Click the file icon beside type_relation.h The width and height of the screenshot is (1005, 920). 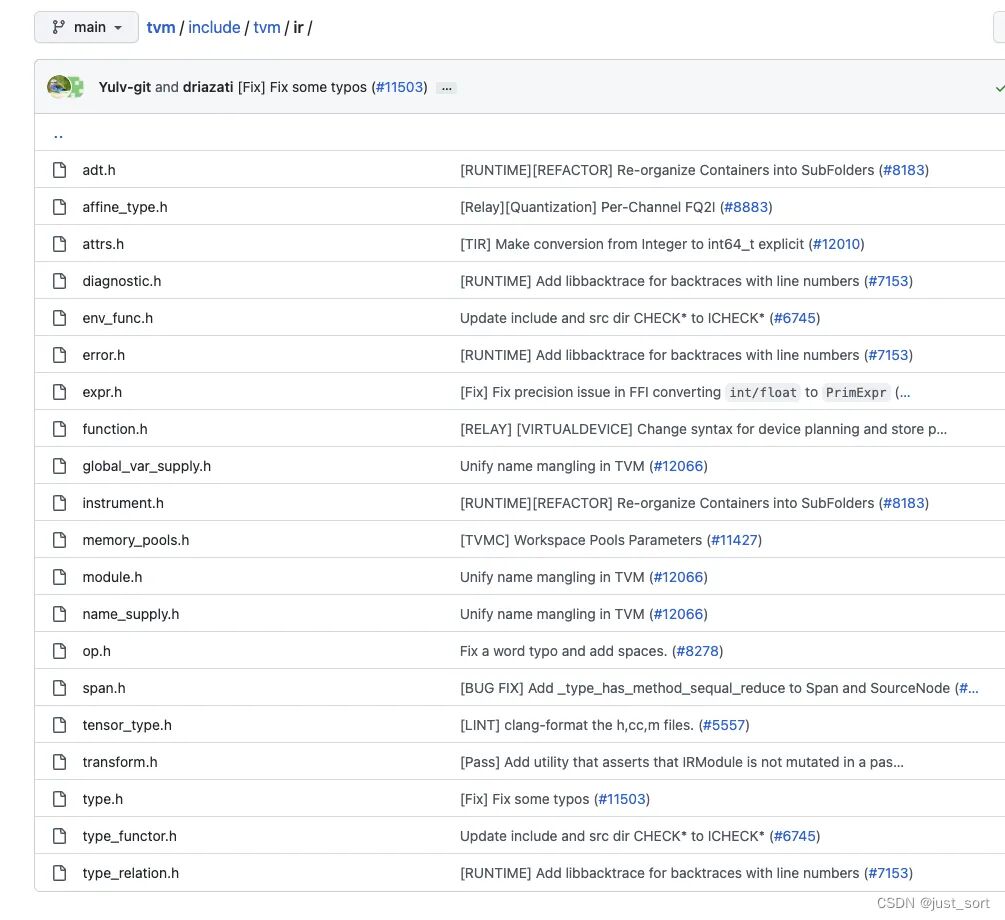(x=60, y=873)
